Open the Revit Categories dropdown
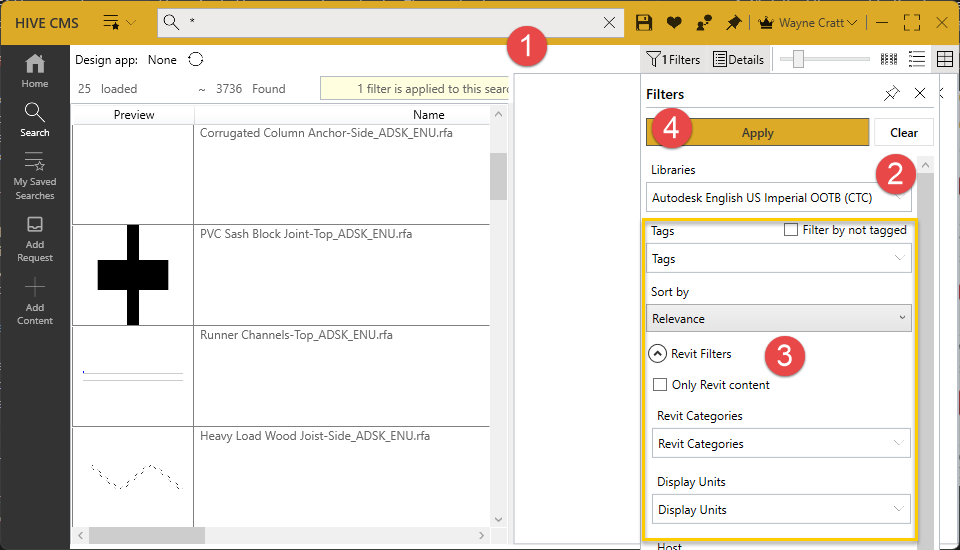Screen dimensions: 960x550 point(781,443)
